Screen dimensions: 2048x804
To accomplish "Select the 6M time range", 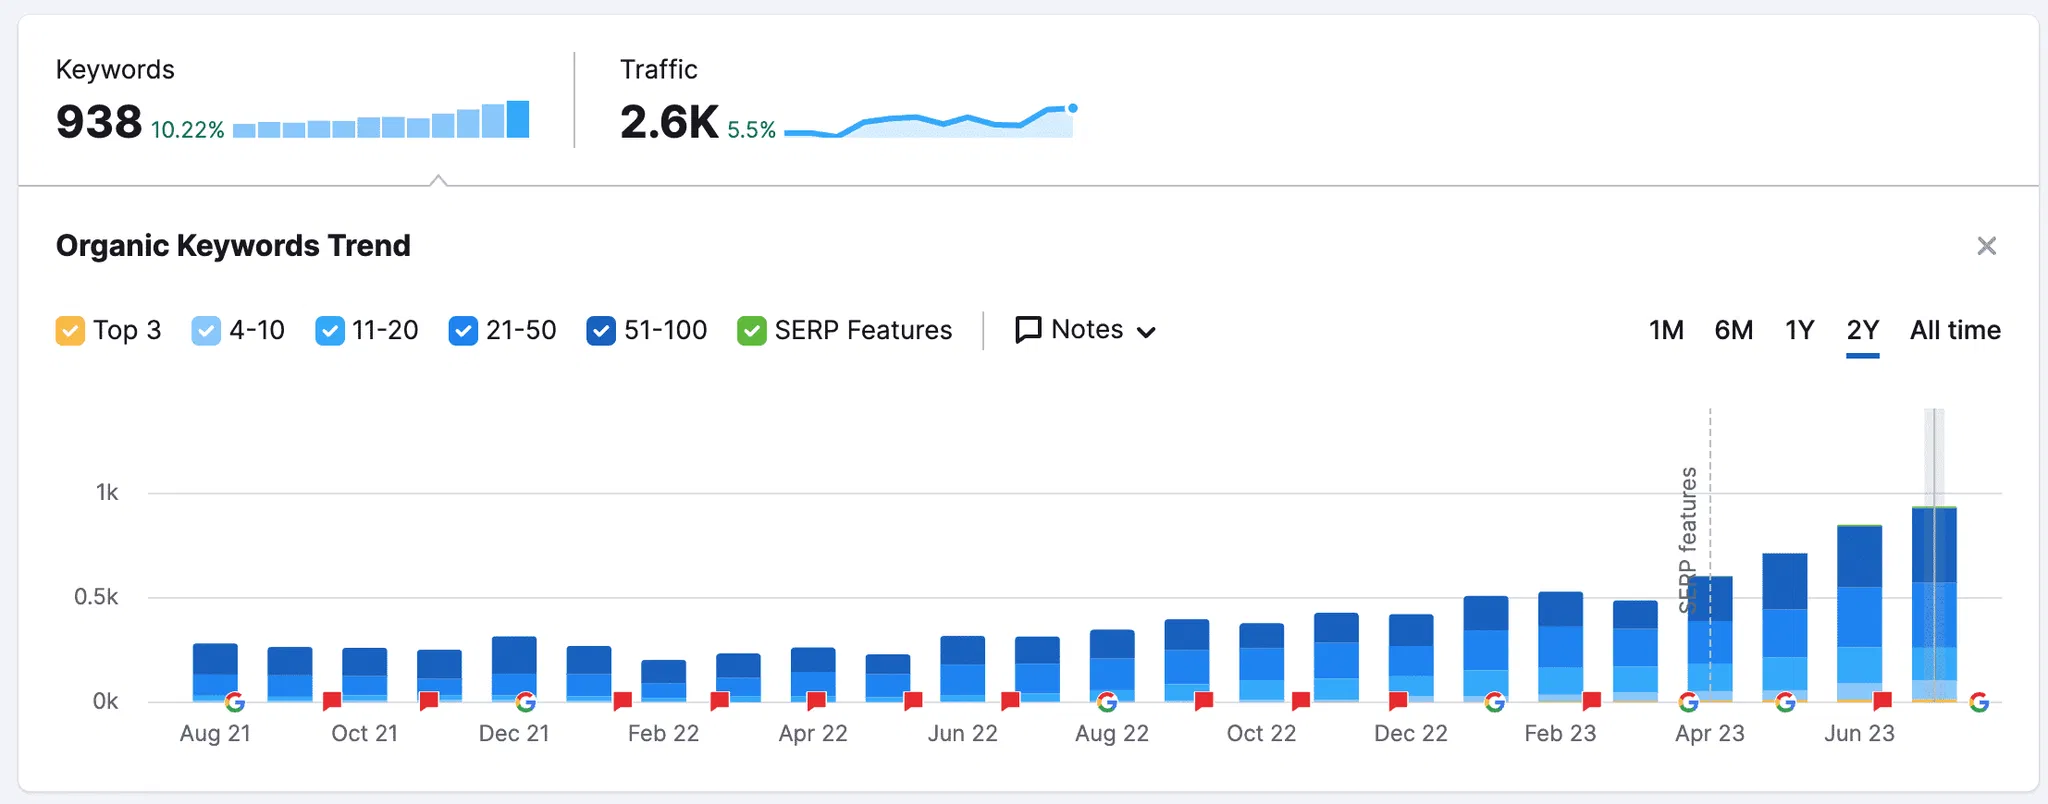I will pyautogui.click(x=1733, y=330).
